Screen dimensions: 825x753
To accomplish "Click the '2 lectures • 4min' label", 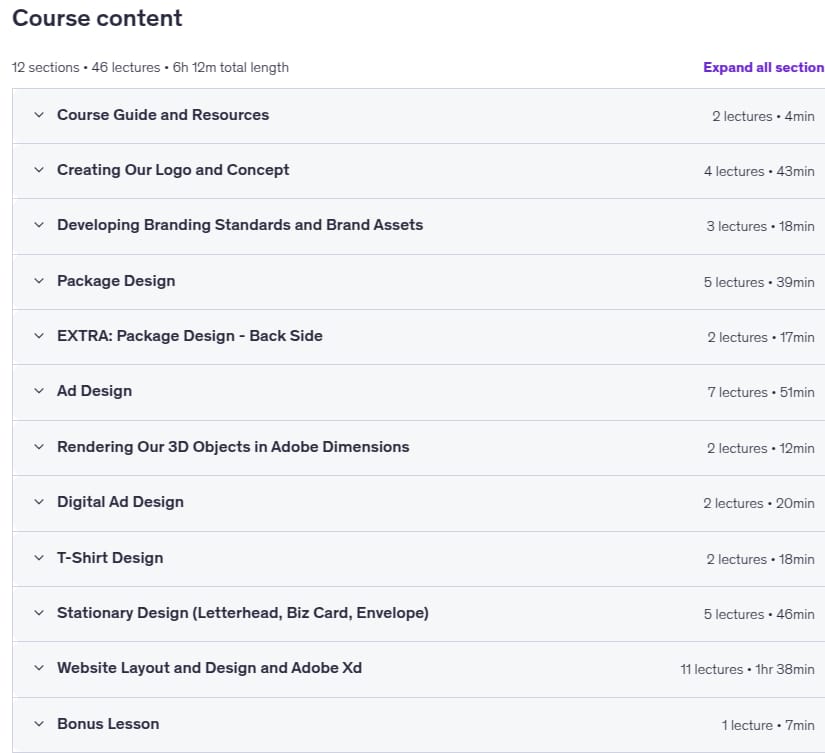I will point(763,116).
